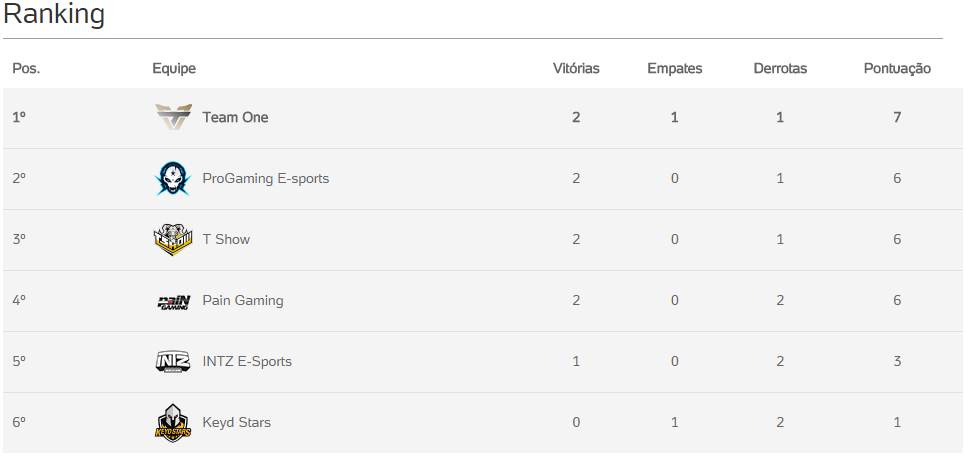The height and width of the screenshot is (459, 966).
Task: Click the T Show team logo
Action: point(173,240)
